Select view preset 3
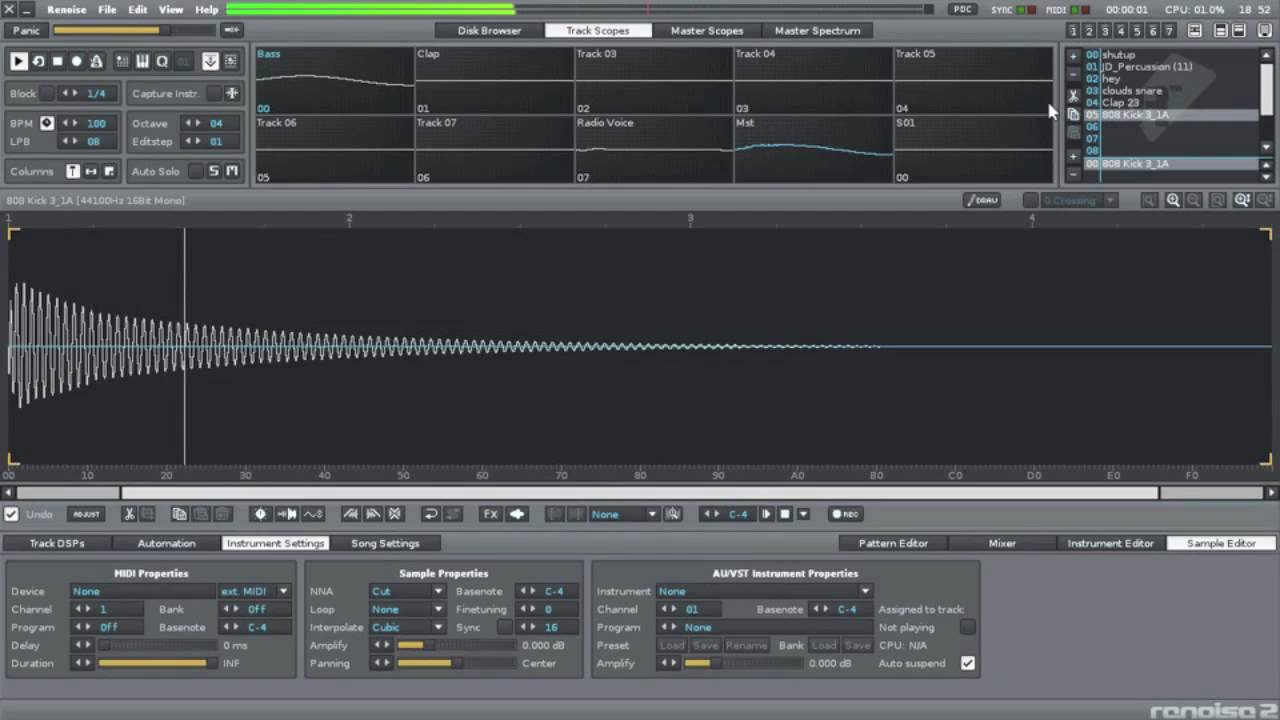Screen dimensions: 1280x720 click(x=1105, y=31)
